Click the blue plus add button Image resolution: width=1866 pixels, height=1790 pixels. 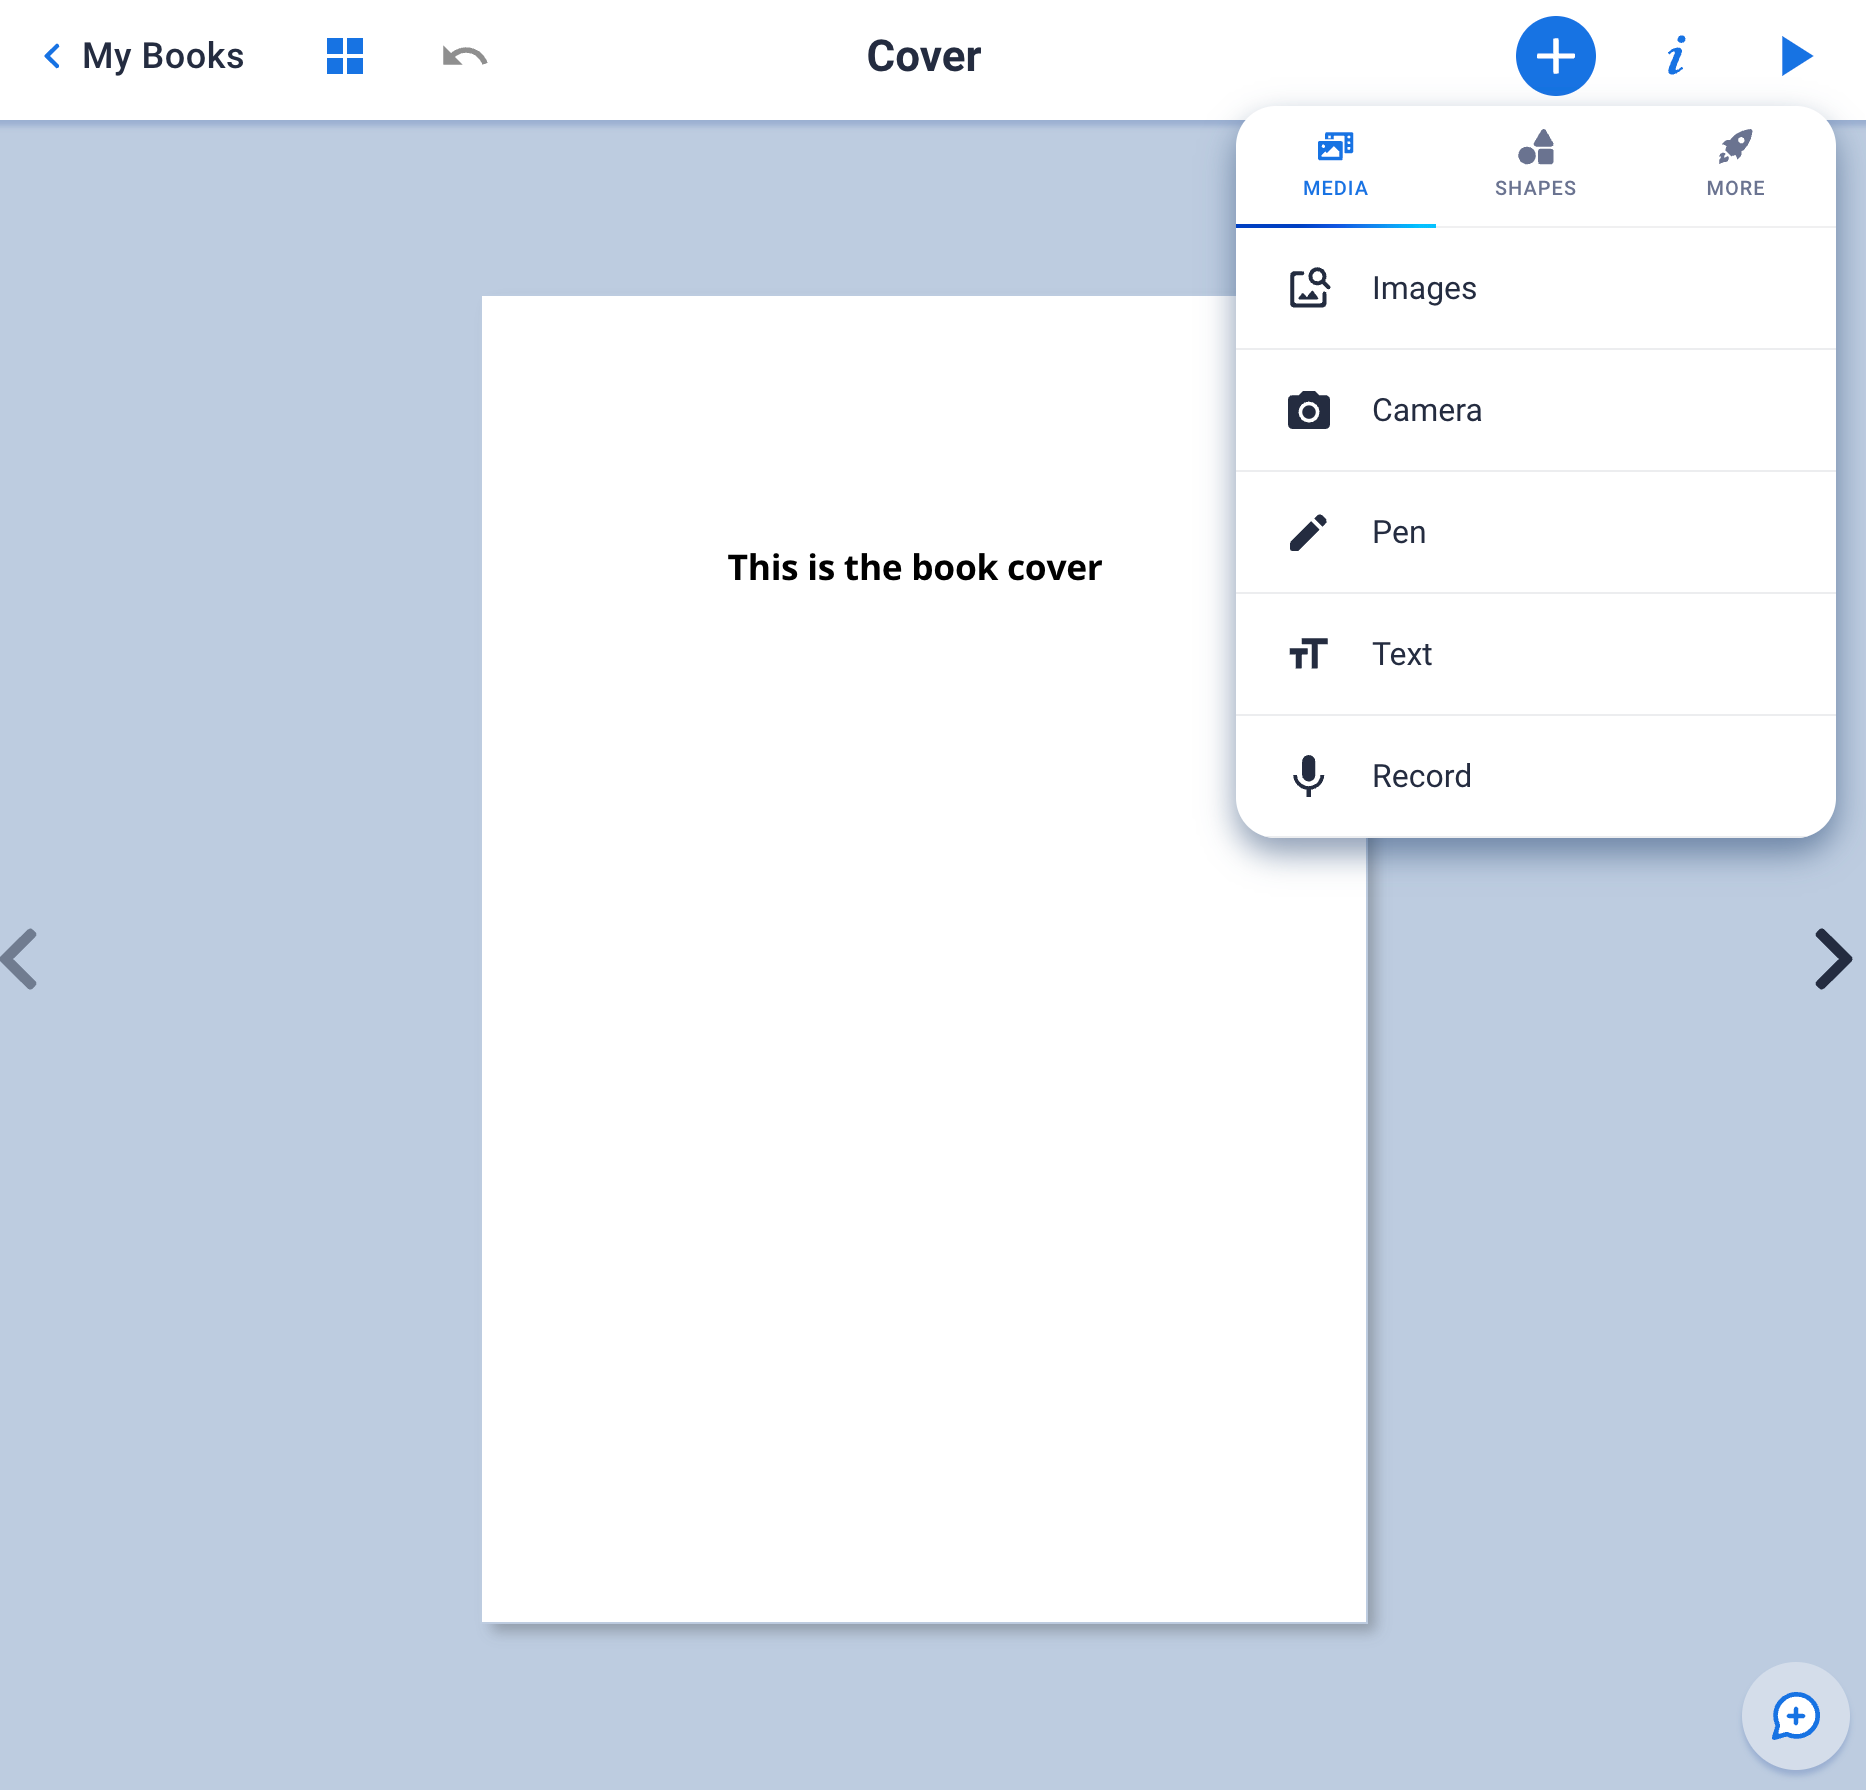click(x=1555, y=56)
